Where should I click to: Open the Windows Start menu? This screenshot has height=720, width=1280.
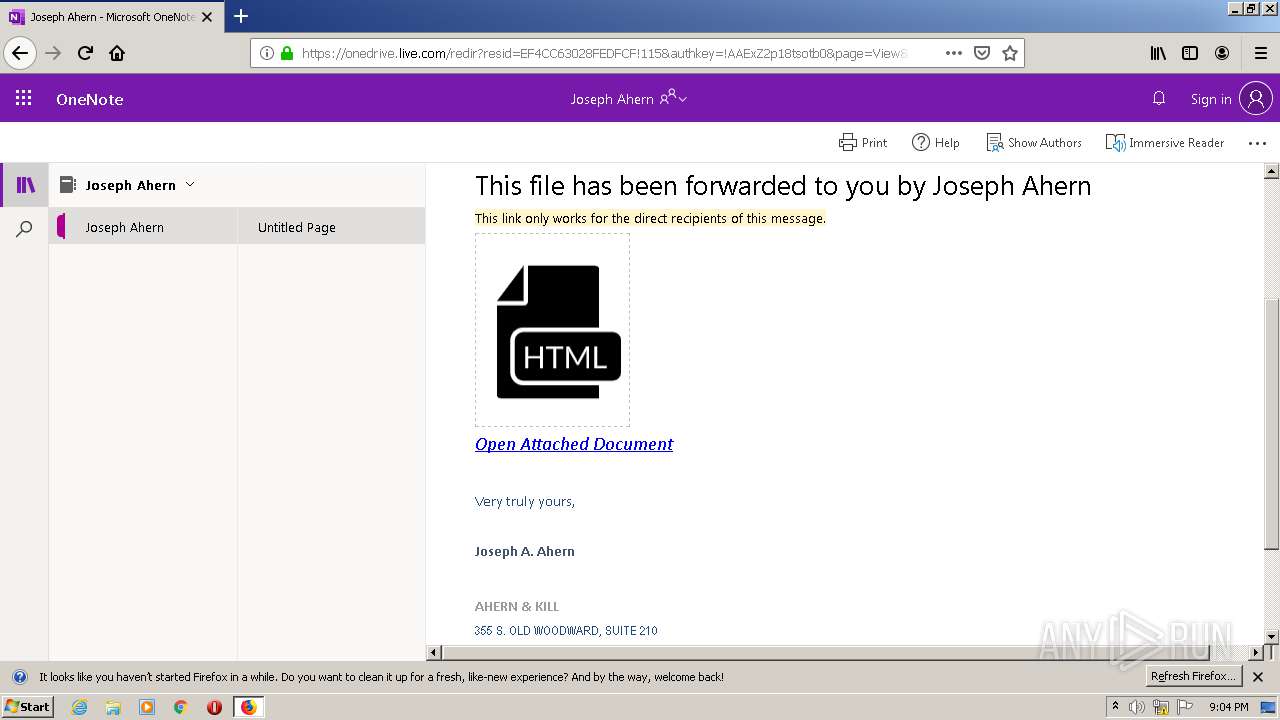click(27, 706)
